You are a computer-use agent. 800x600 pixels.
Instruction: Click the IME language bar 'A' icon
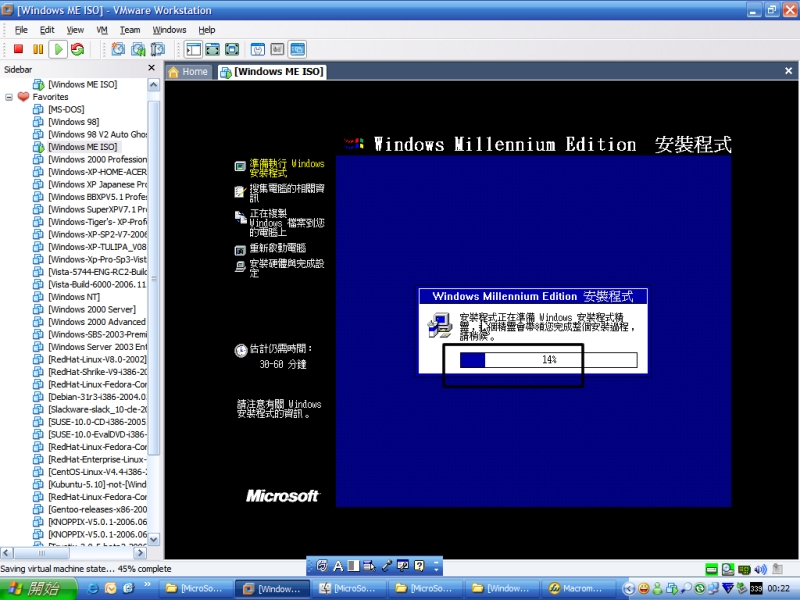coord(338,566)
